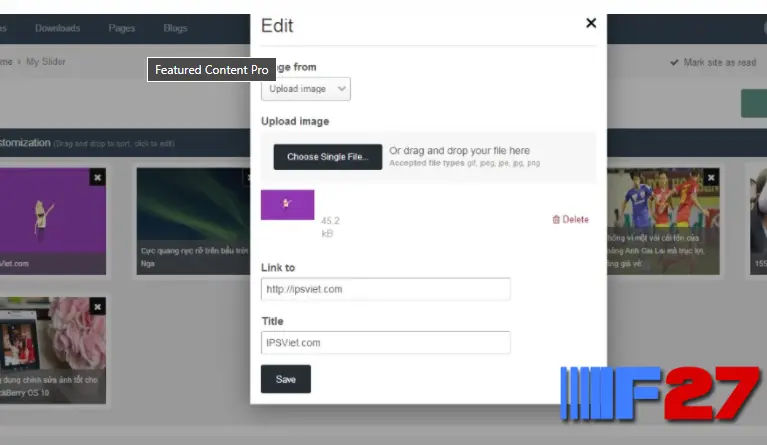Click the checkmark beside Mark site as read

coord(674,62)
